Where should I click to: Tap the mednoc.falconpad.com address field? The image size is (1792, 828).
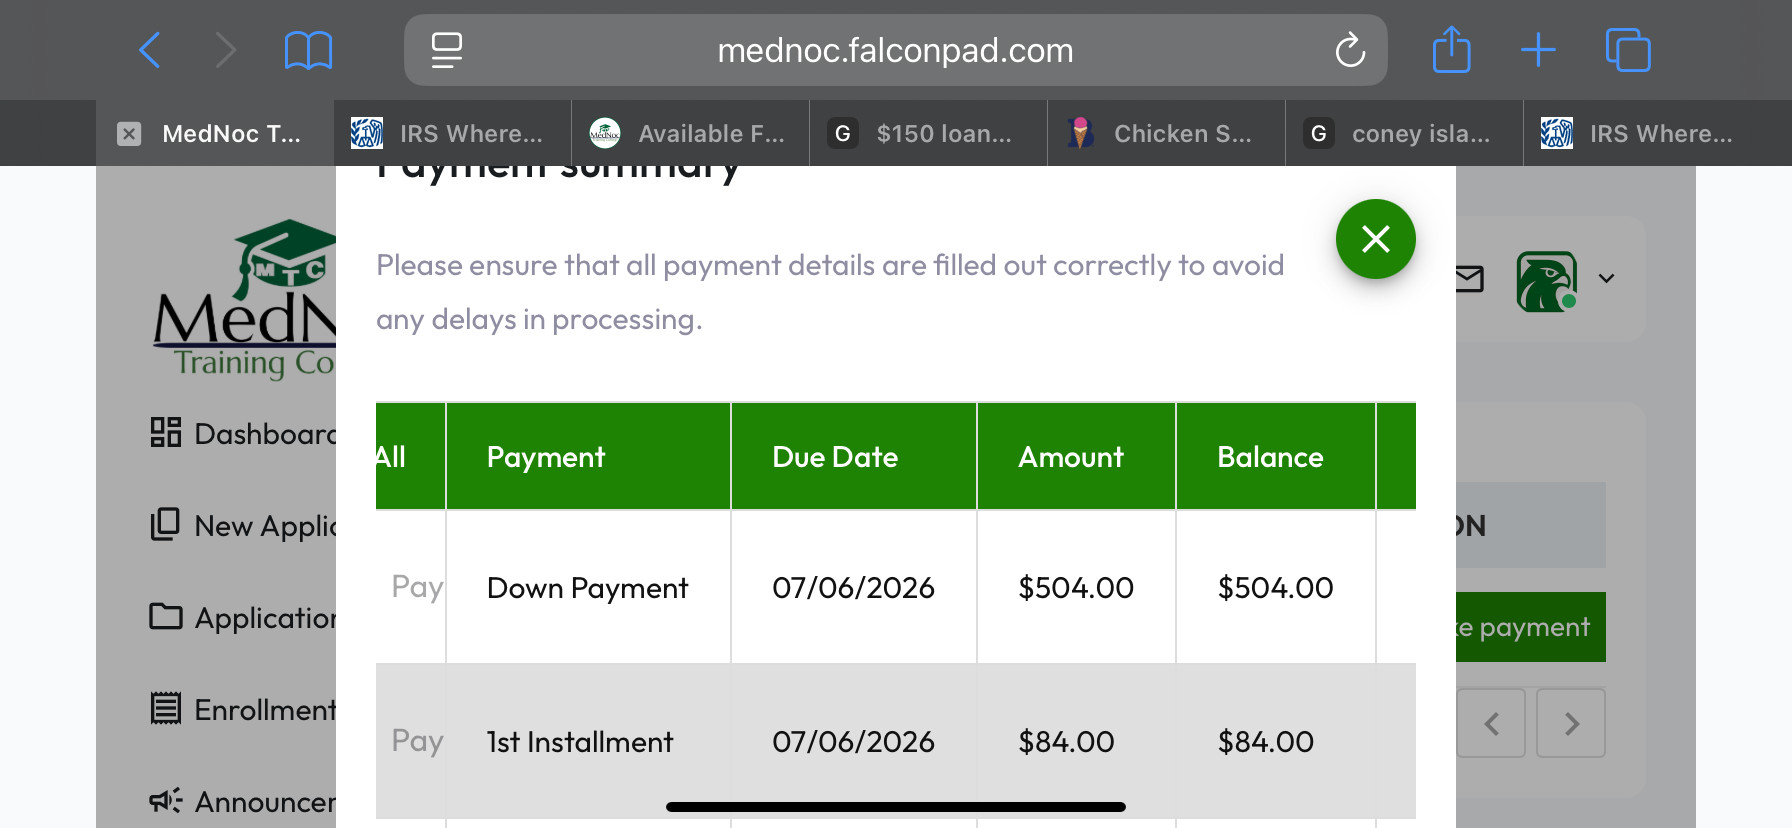895,50
